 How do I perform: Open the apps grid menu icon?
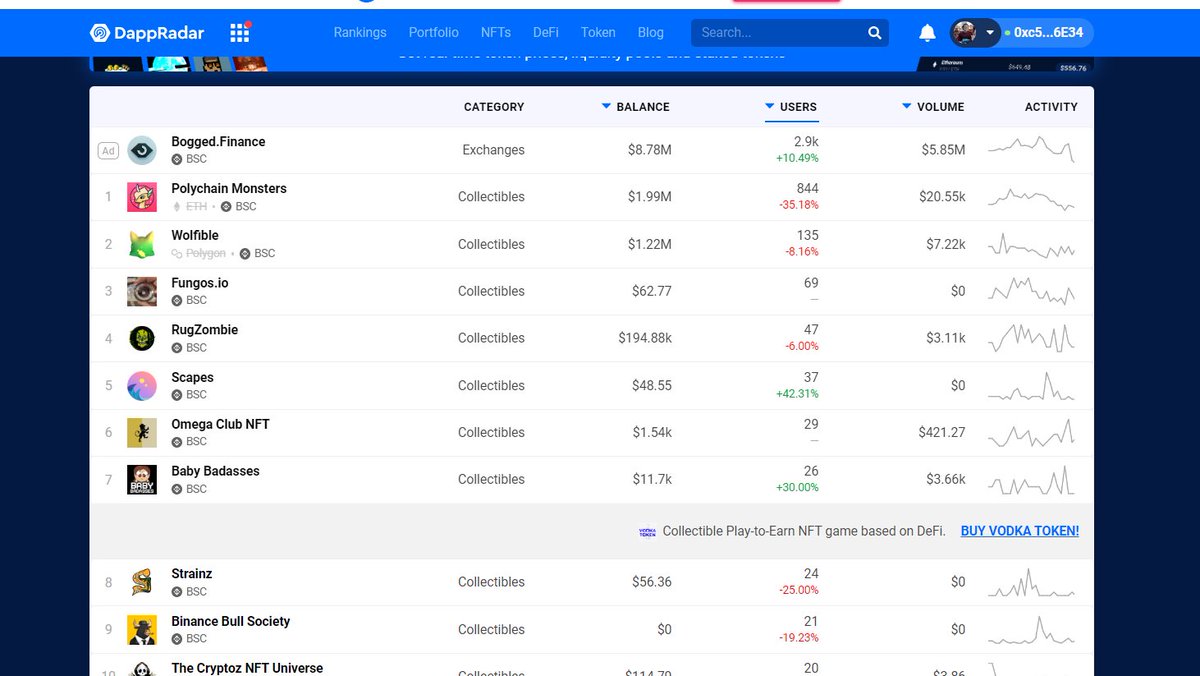coord(240,33)
